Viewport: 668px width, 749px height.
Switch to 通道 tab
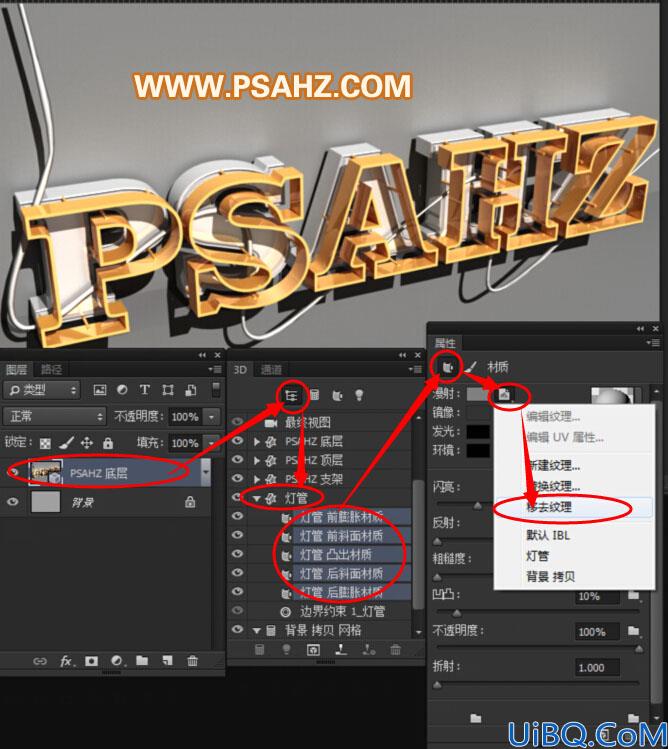[271, 370]
